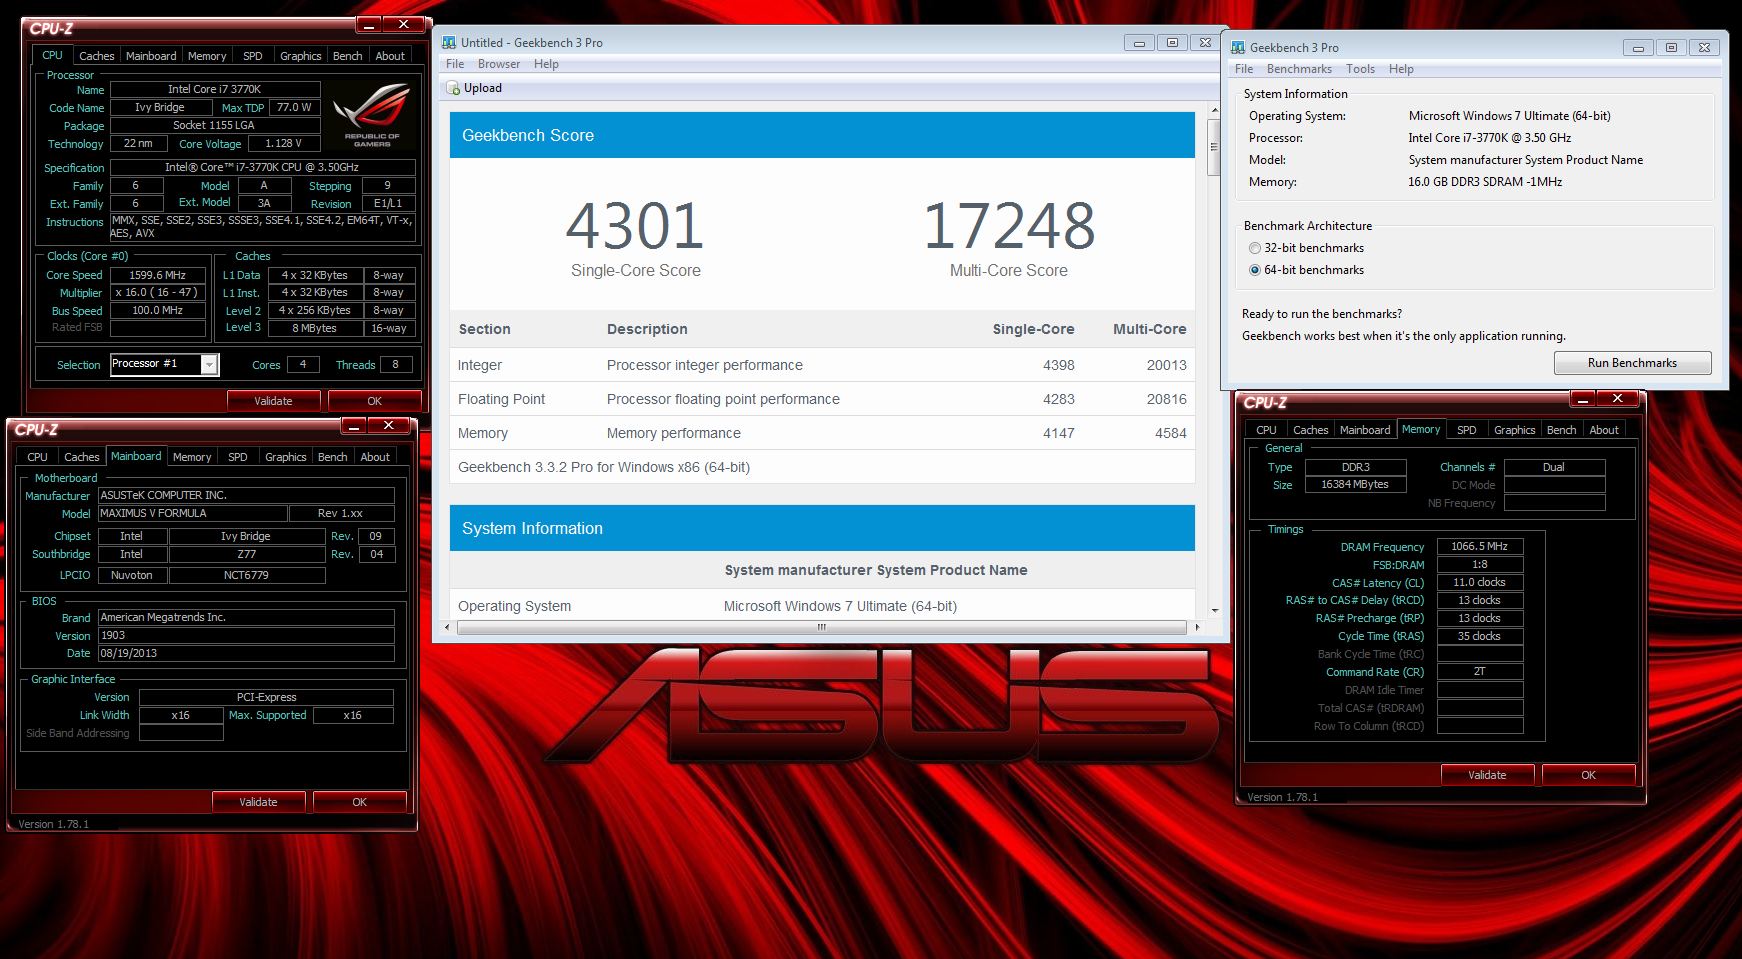Click the DRAM Frequency 1066.5 MHz field
The image size is (1742, 959).
pyautogui.click(x=1480, y=546)
